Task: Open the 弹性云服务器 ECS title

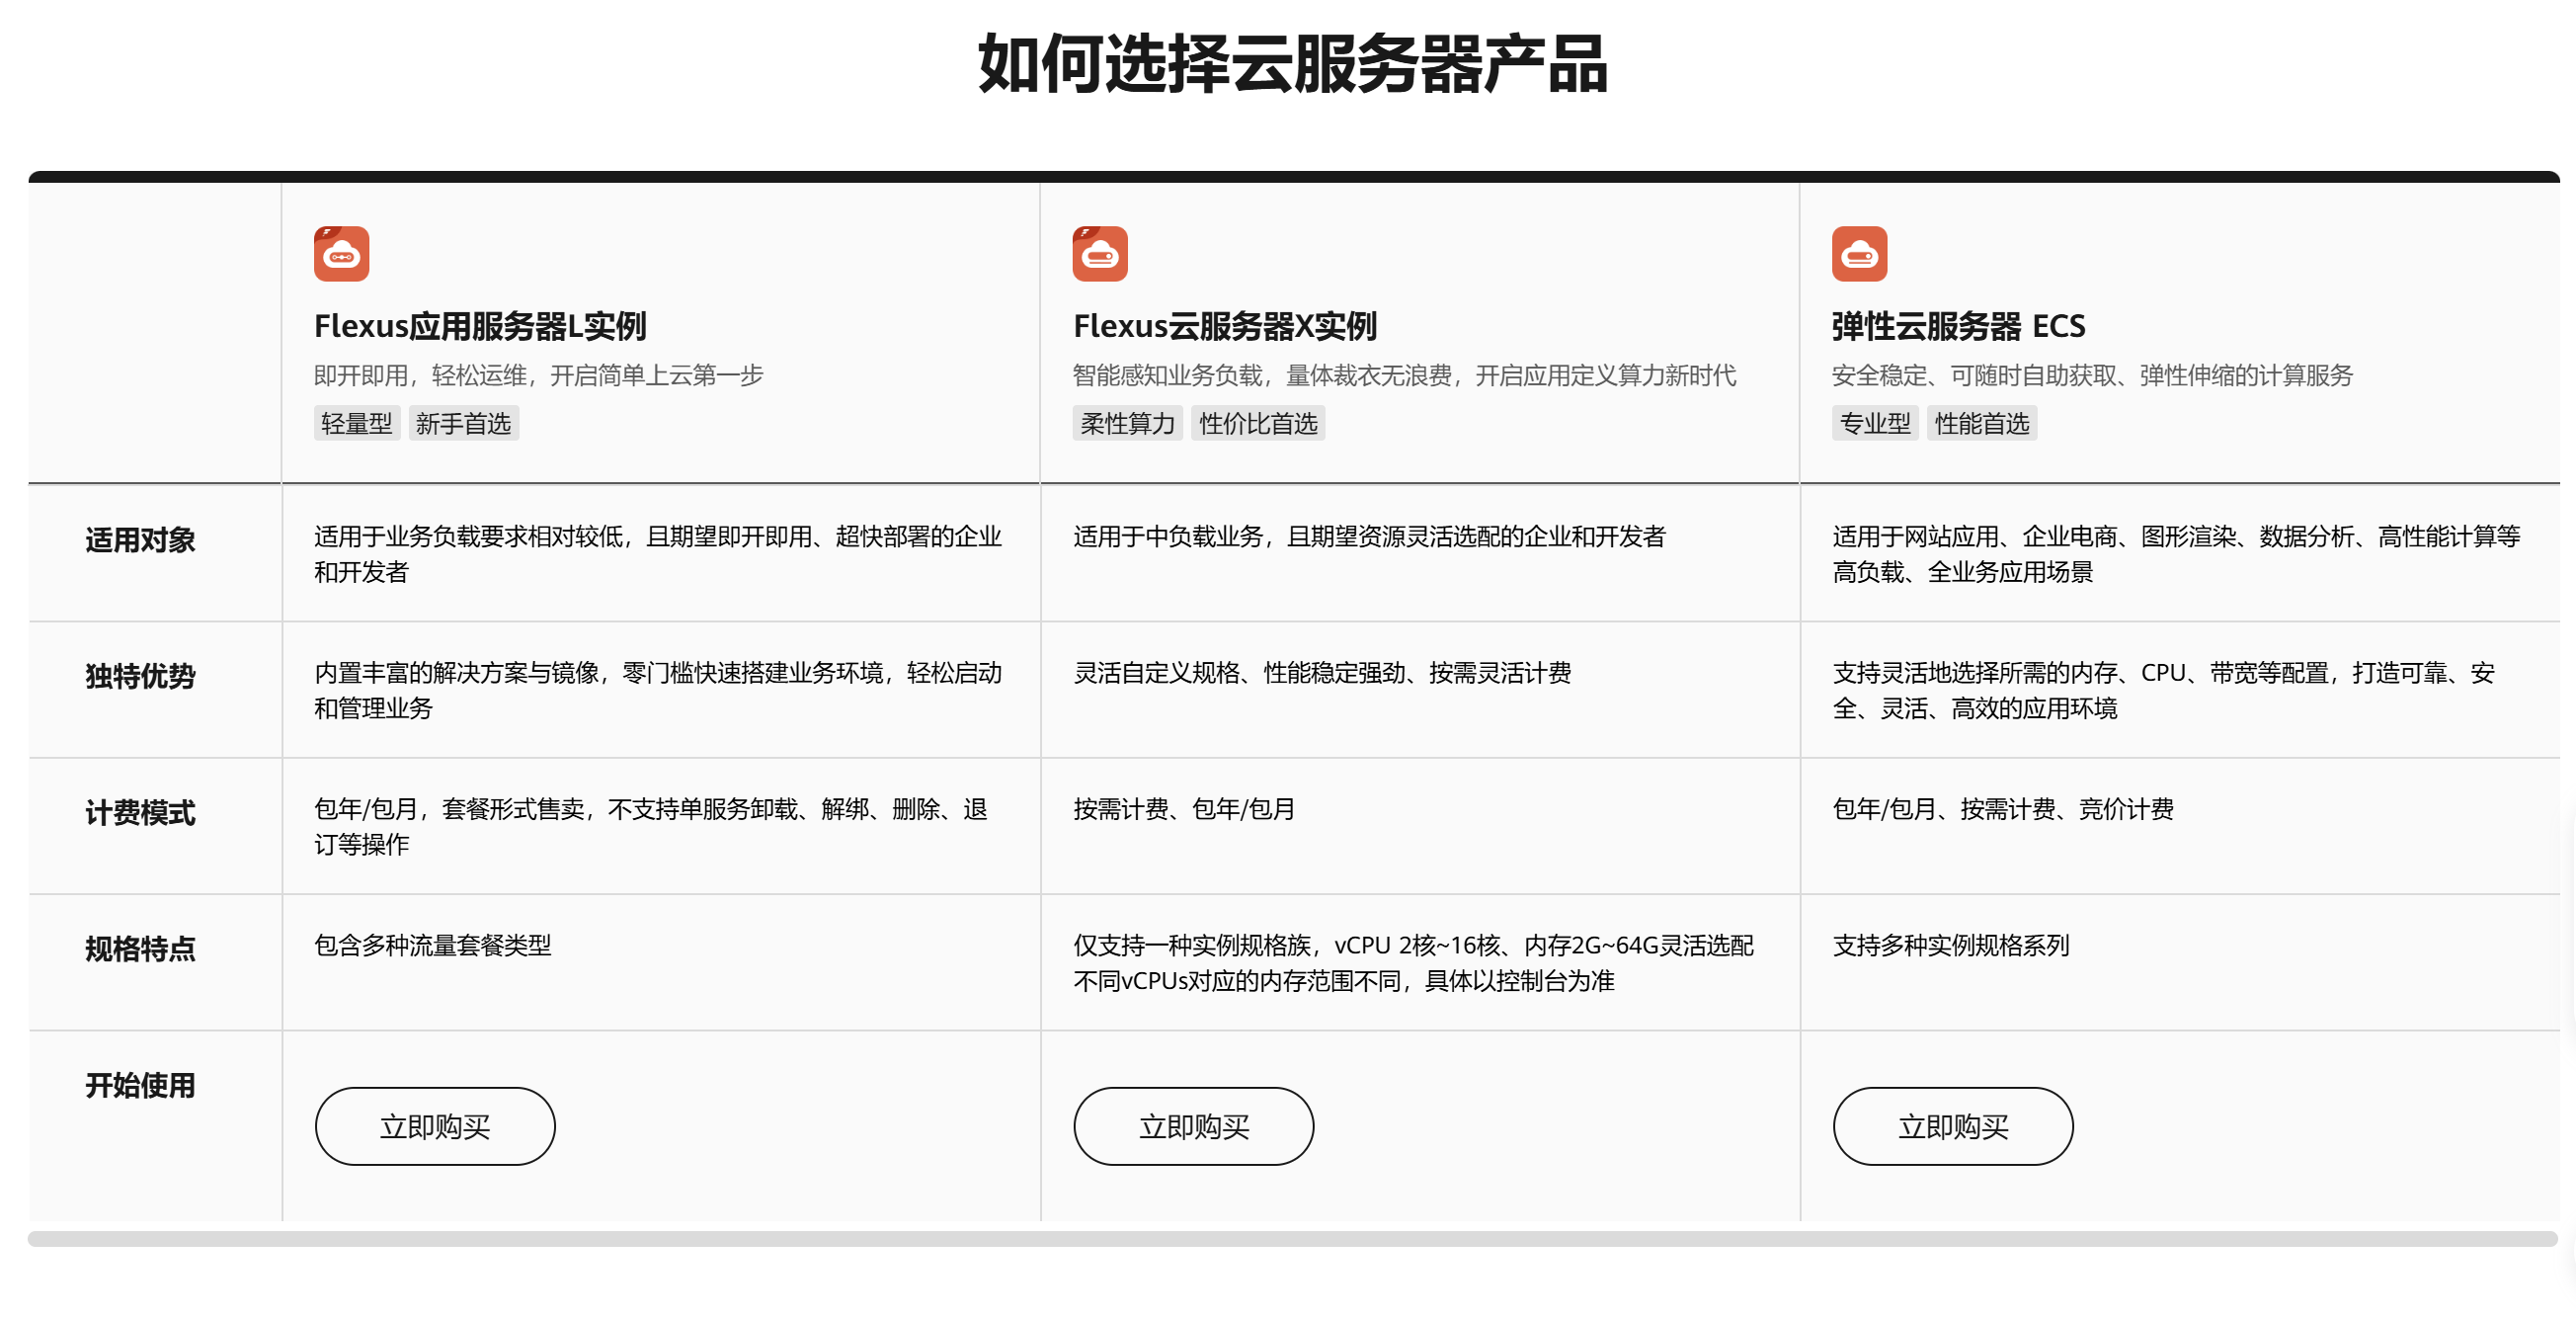Action: (1958, 327)
